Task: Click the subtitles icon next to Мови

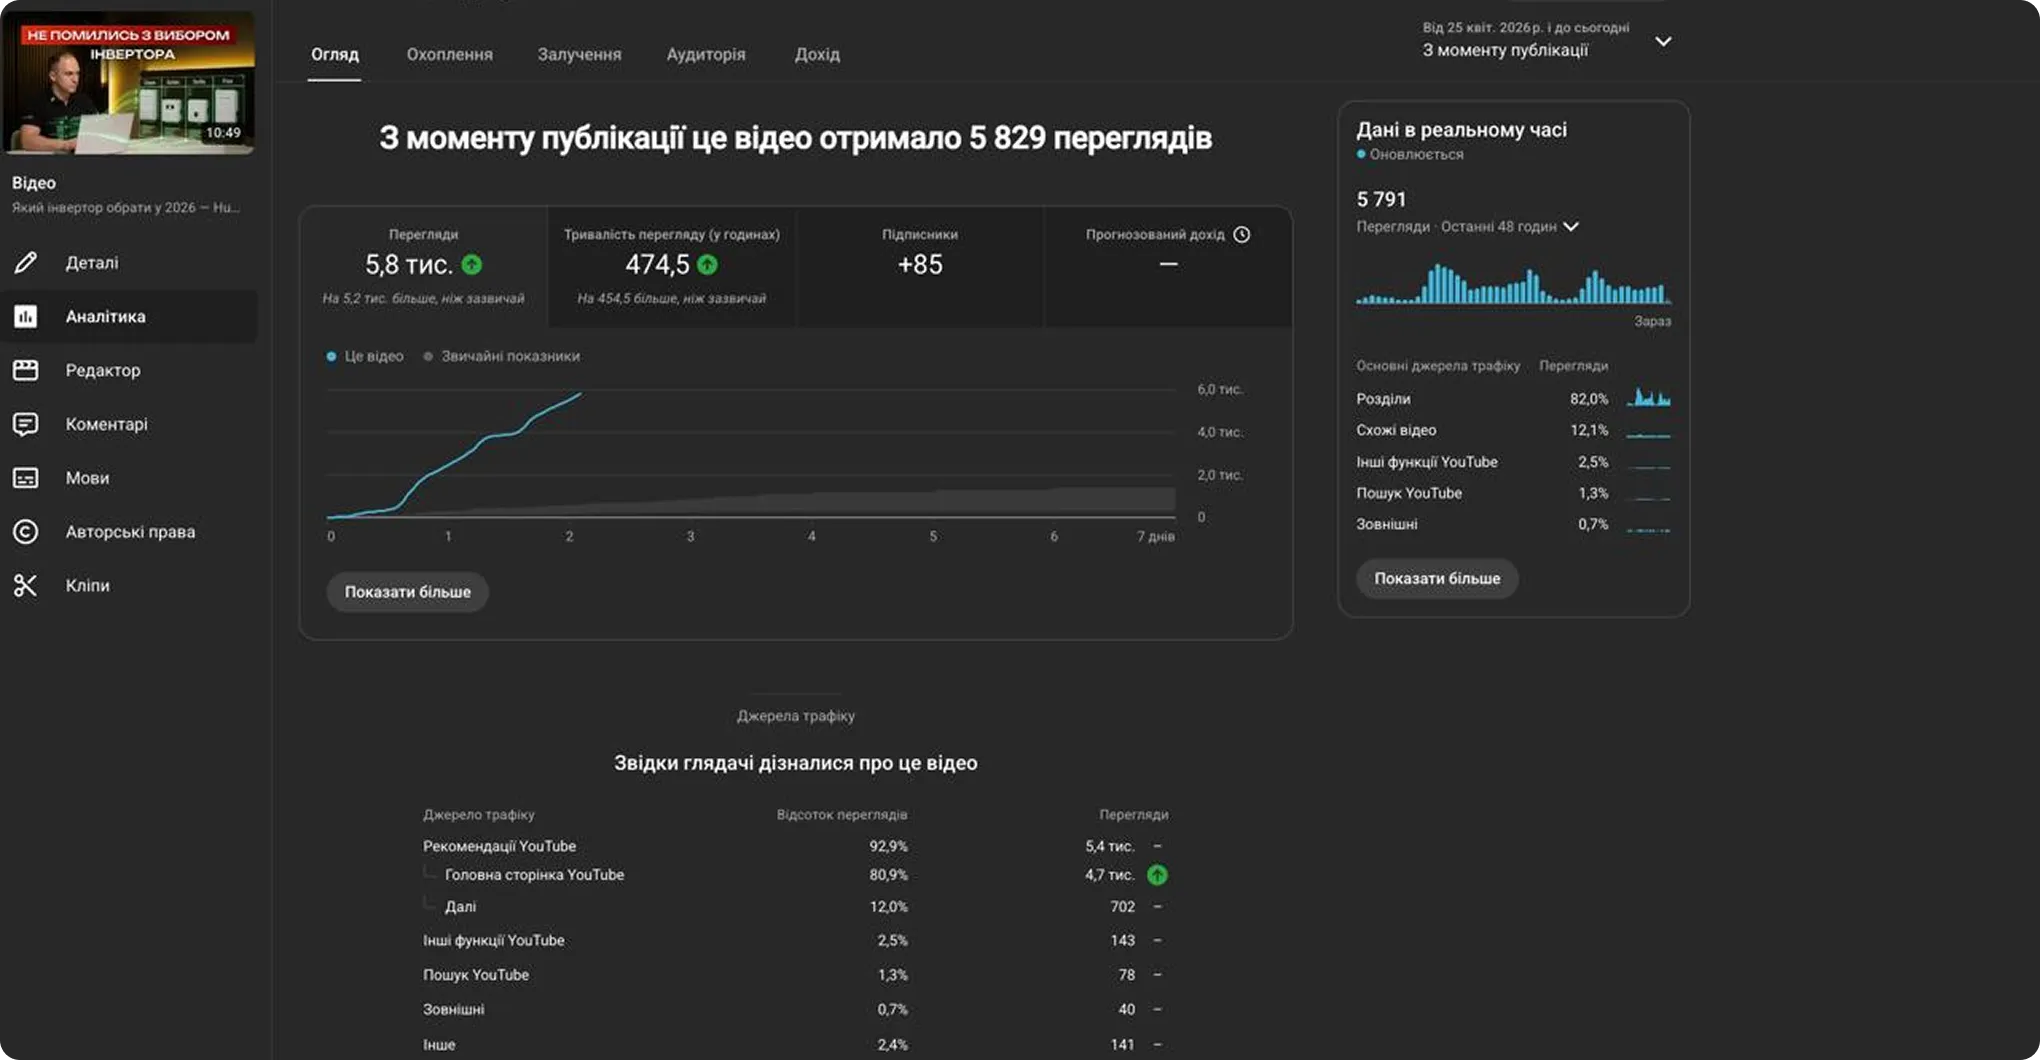Action: (26, 478)
